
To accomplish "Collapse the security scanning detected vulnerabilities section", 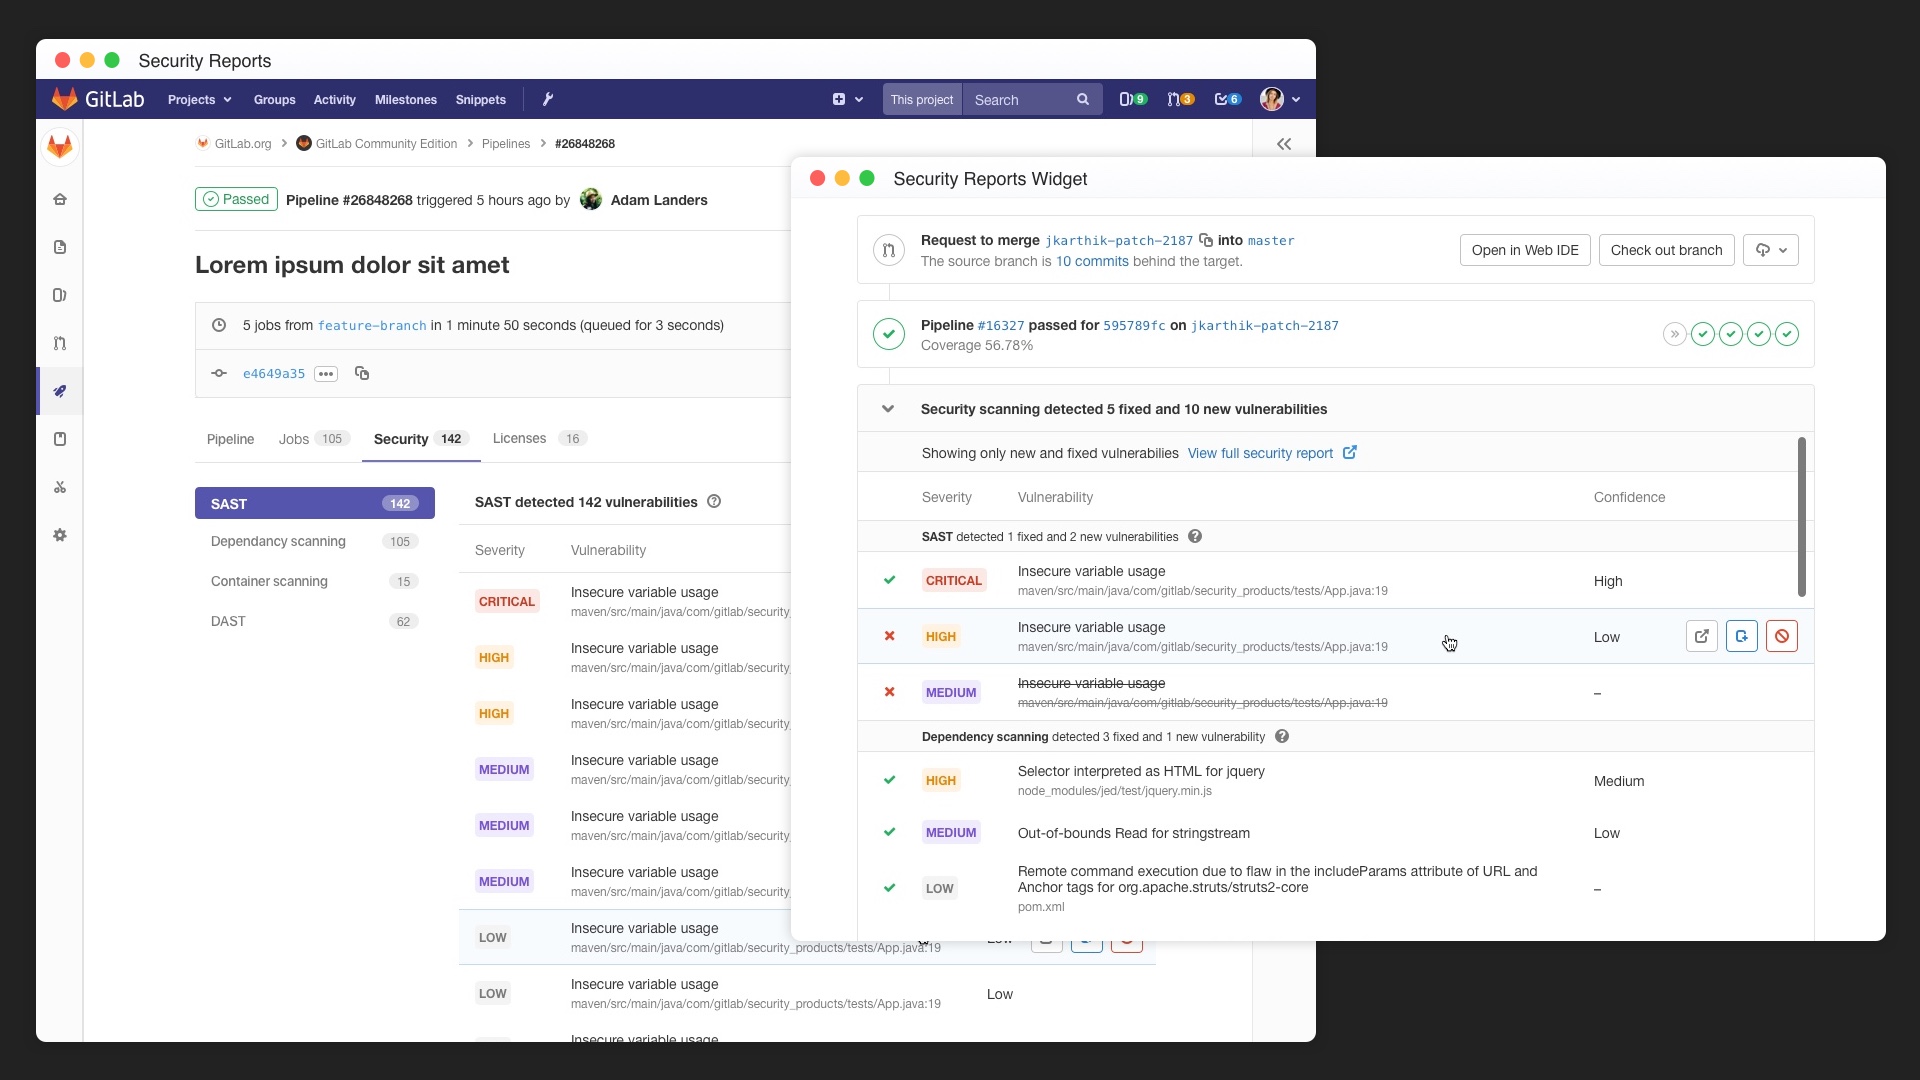I will click(x=888, y=409).
